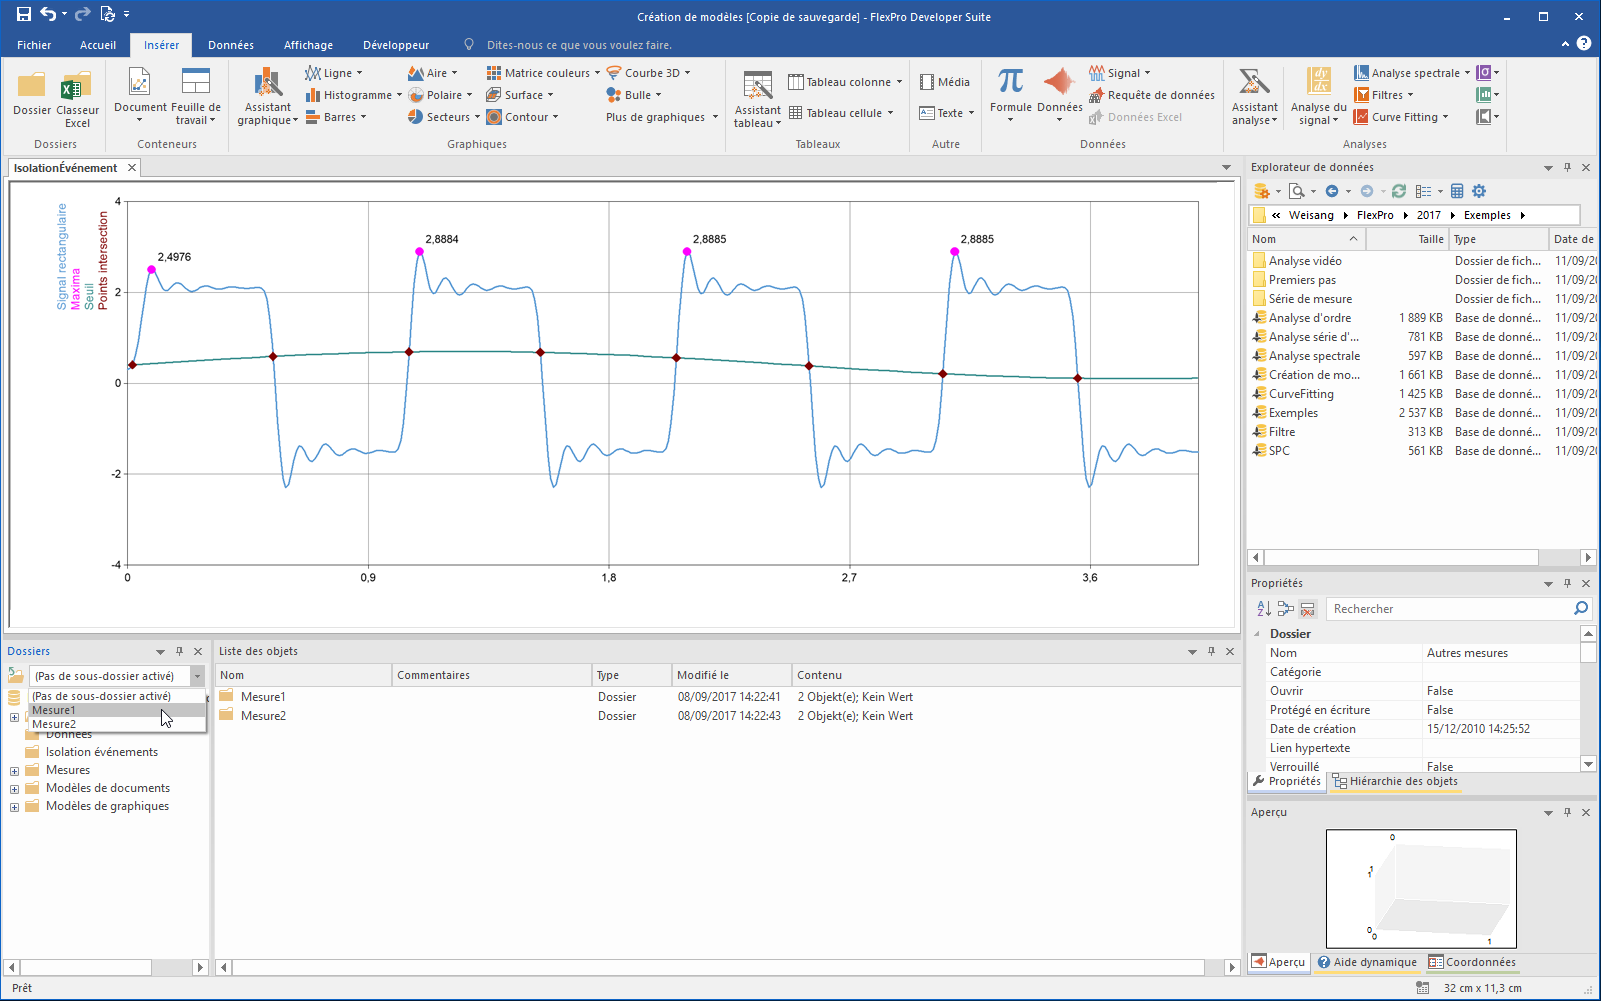Insert a new Dossier folder
This screenshot has width=1601, height=1001.
32,93
